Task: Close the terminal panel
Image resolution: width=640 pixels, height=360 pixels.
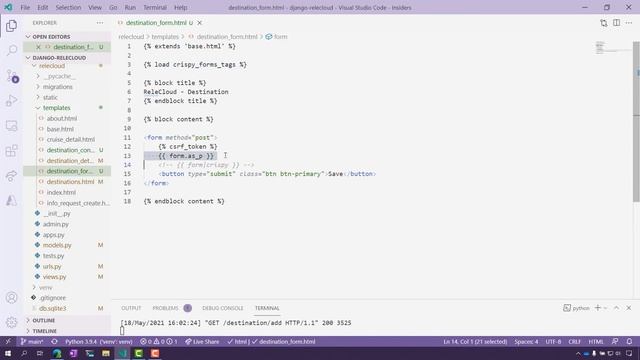Action: [629, 308]
